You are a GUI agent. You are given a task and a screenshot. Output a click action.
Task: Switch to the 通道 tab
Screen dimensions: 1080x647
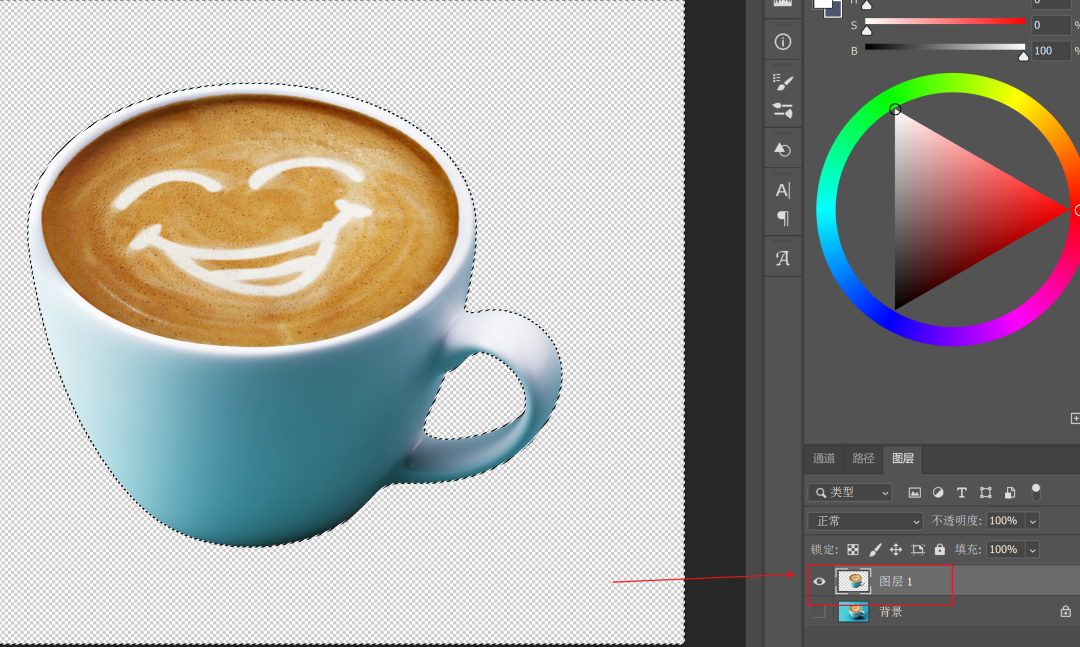(824, 459)
